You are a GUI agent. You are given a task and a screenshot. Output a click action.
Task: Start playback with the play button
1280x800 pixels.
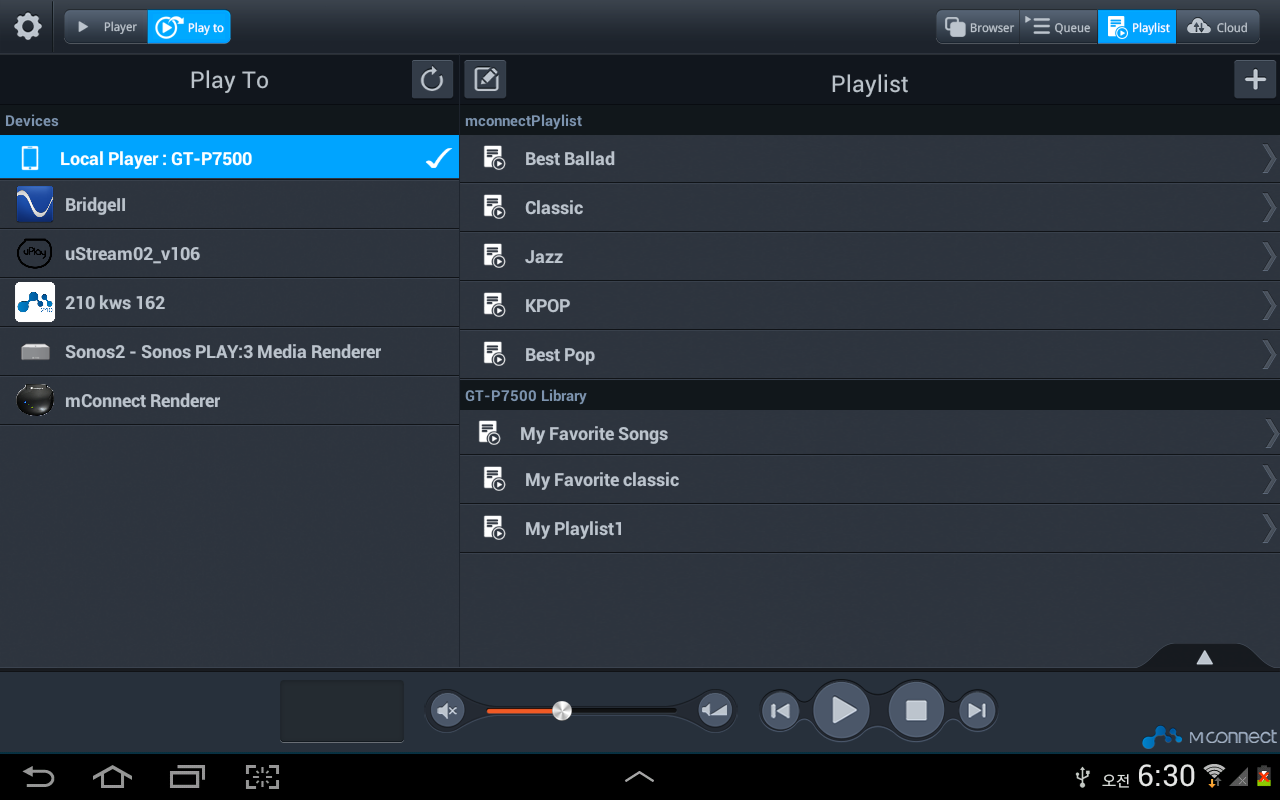842,711
